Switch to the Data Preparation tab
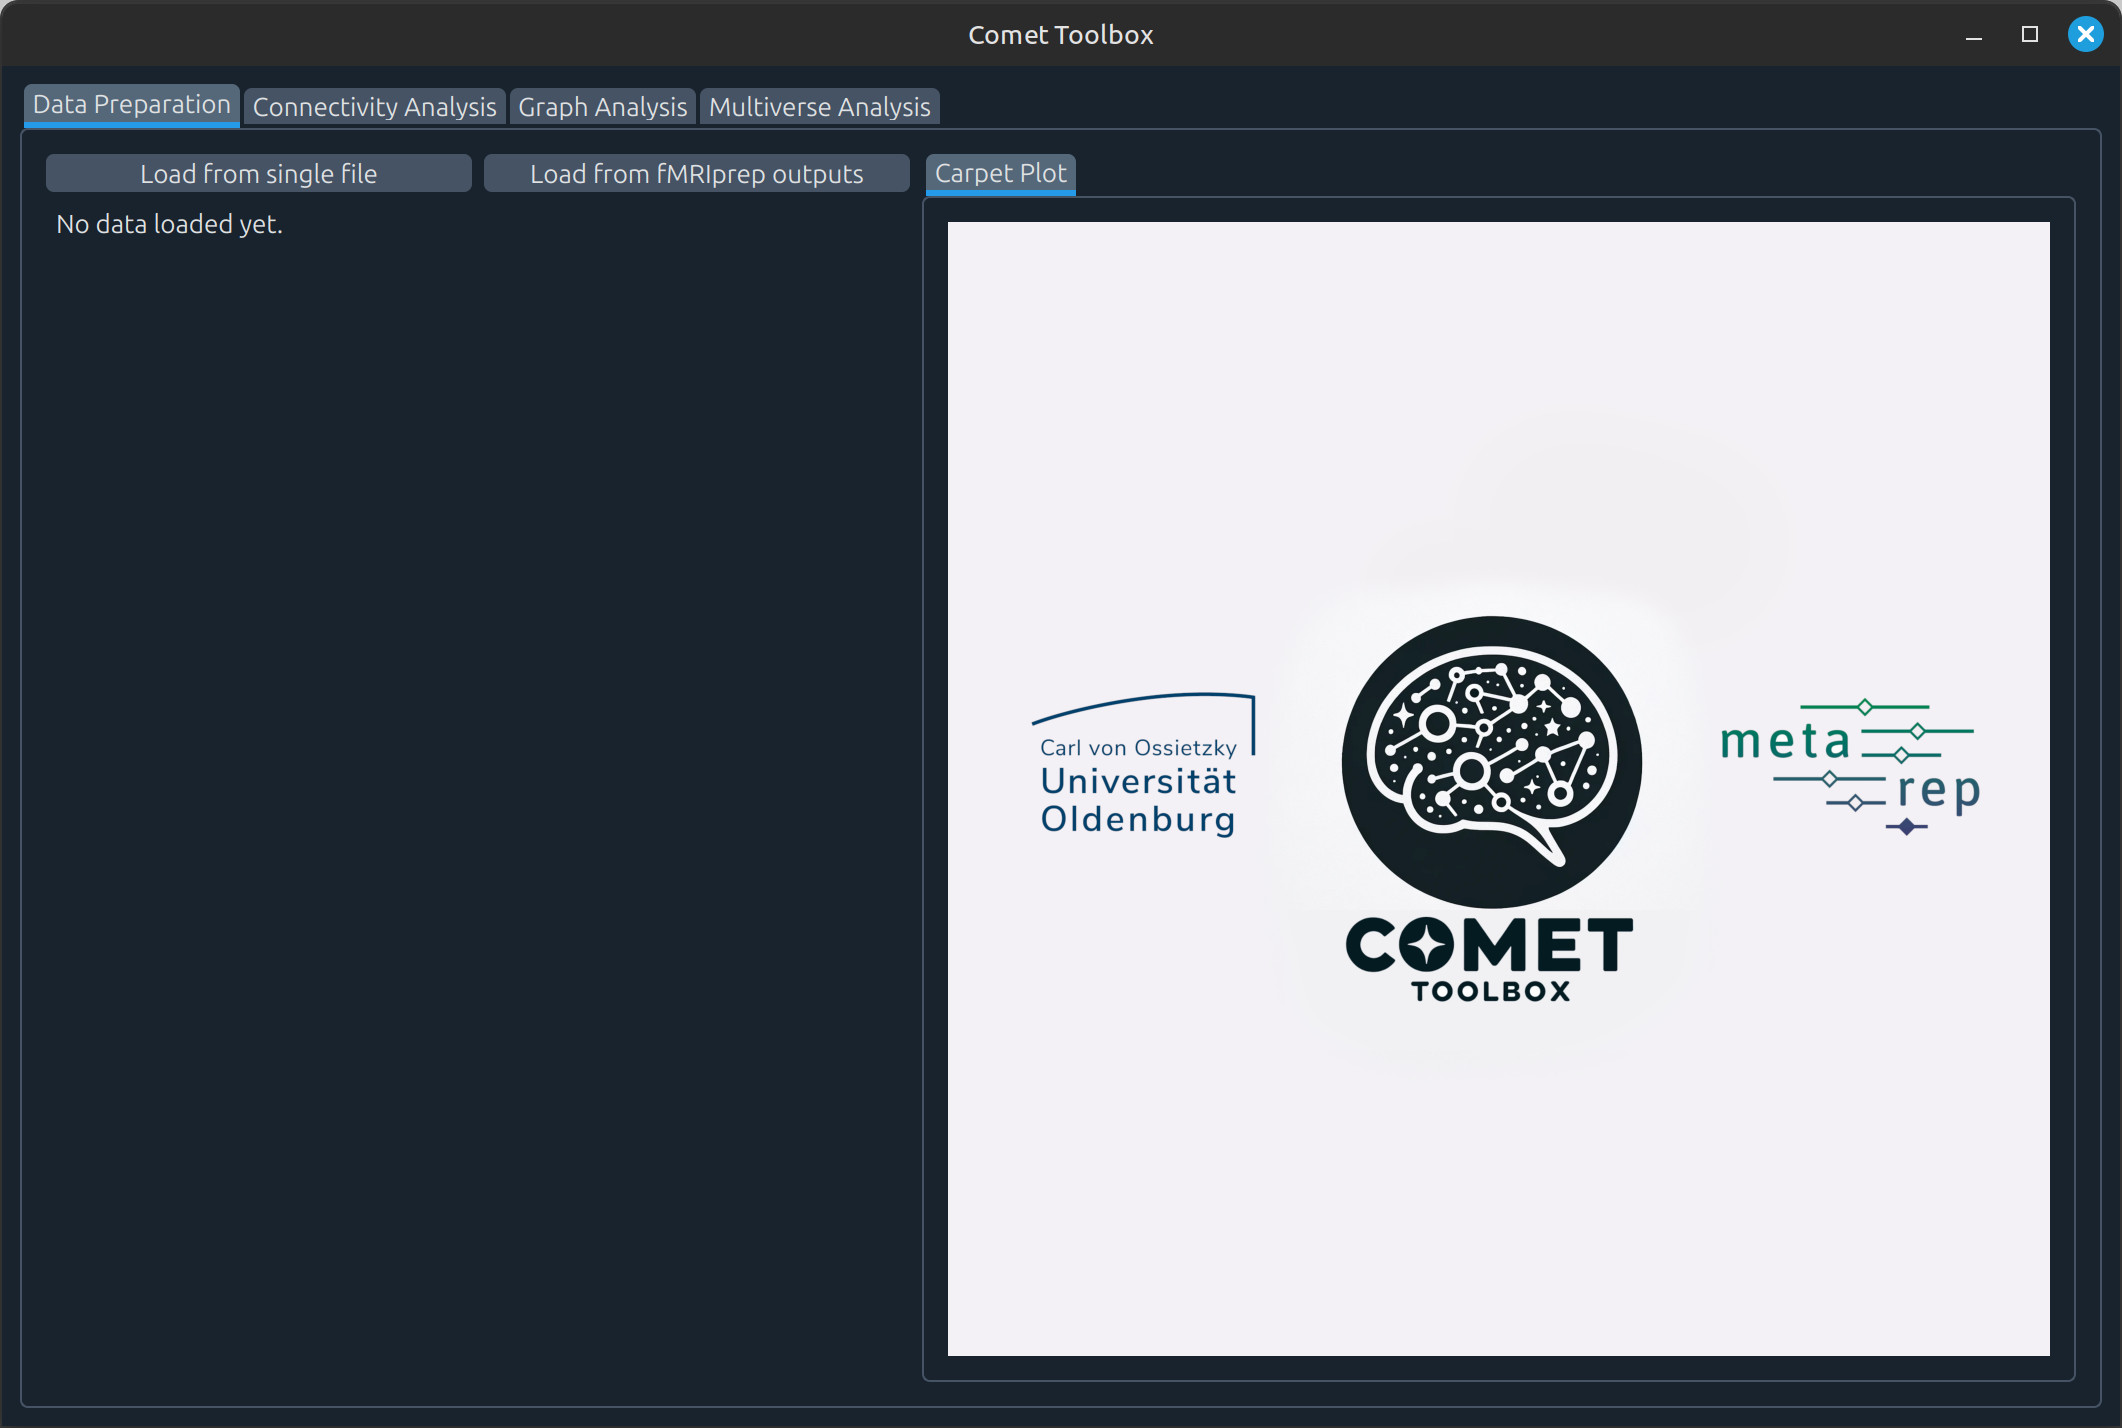The width and height of the screenshot is (2122, 1428). click(x=131, y=105)
